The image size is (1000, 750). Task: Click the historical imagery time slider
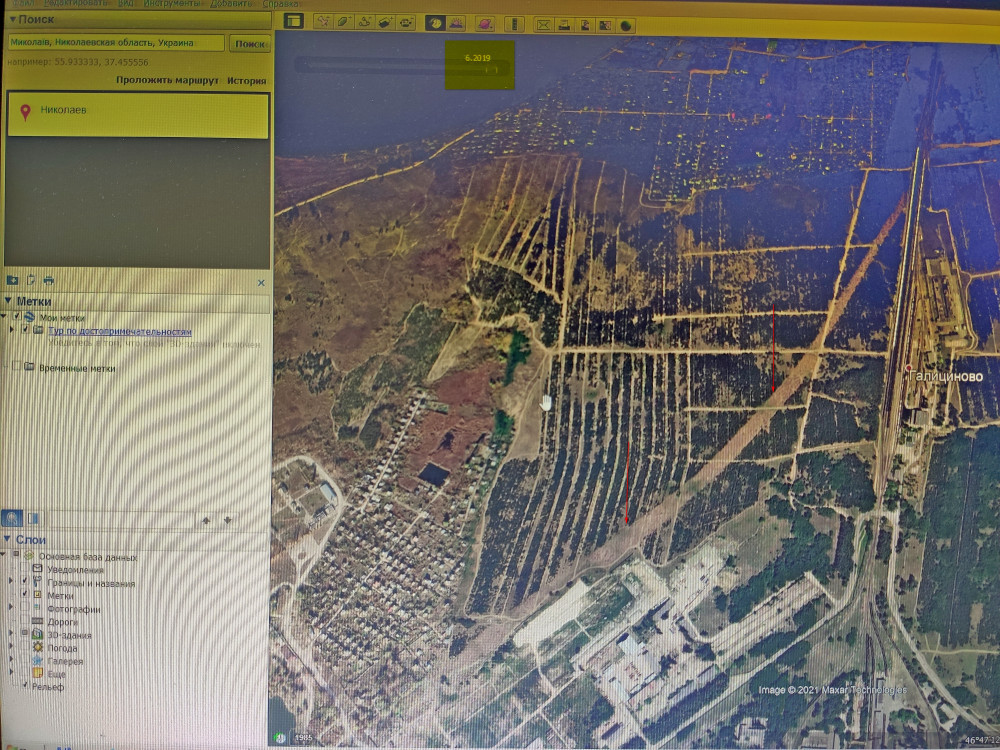[x=400, y=67]
